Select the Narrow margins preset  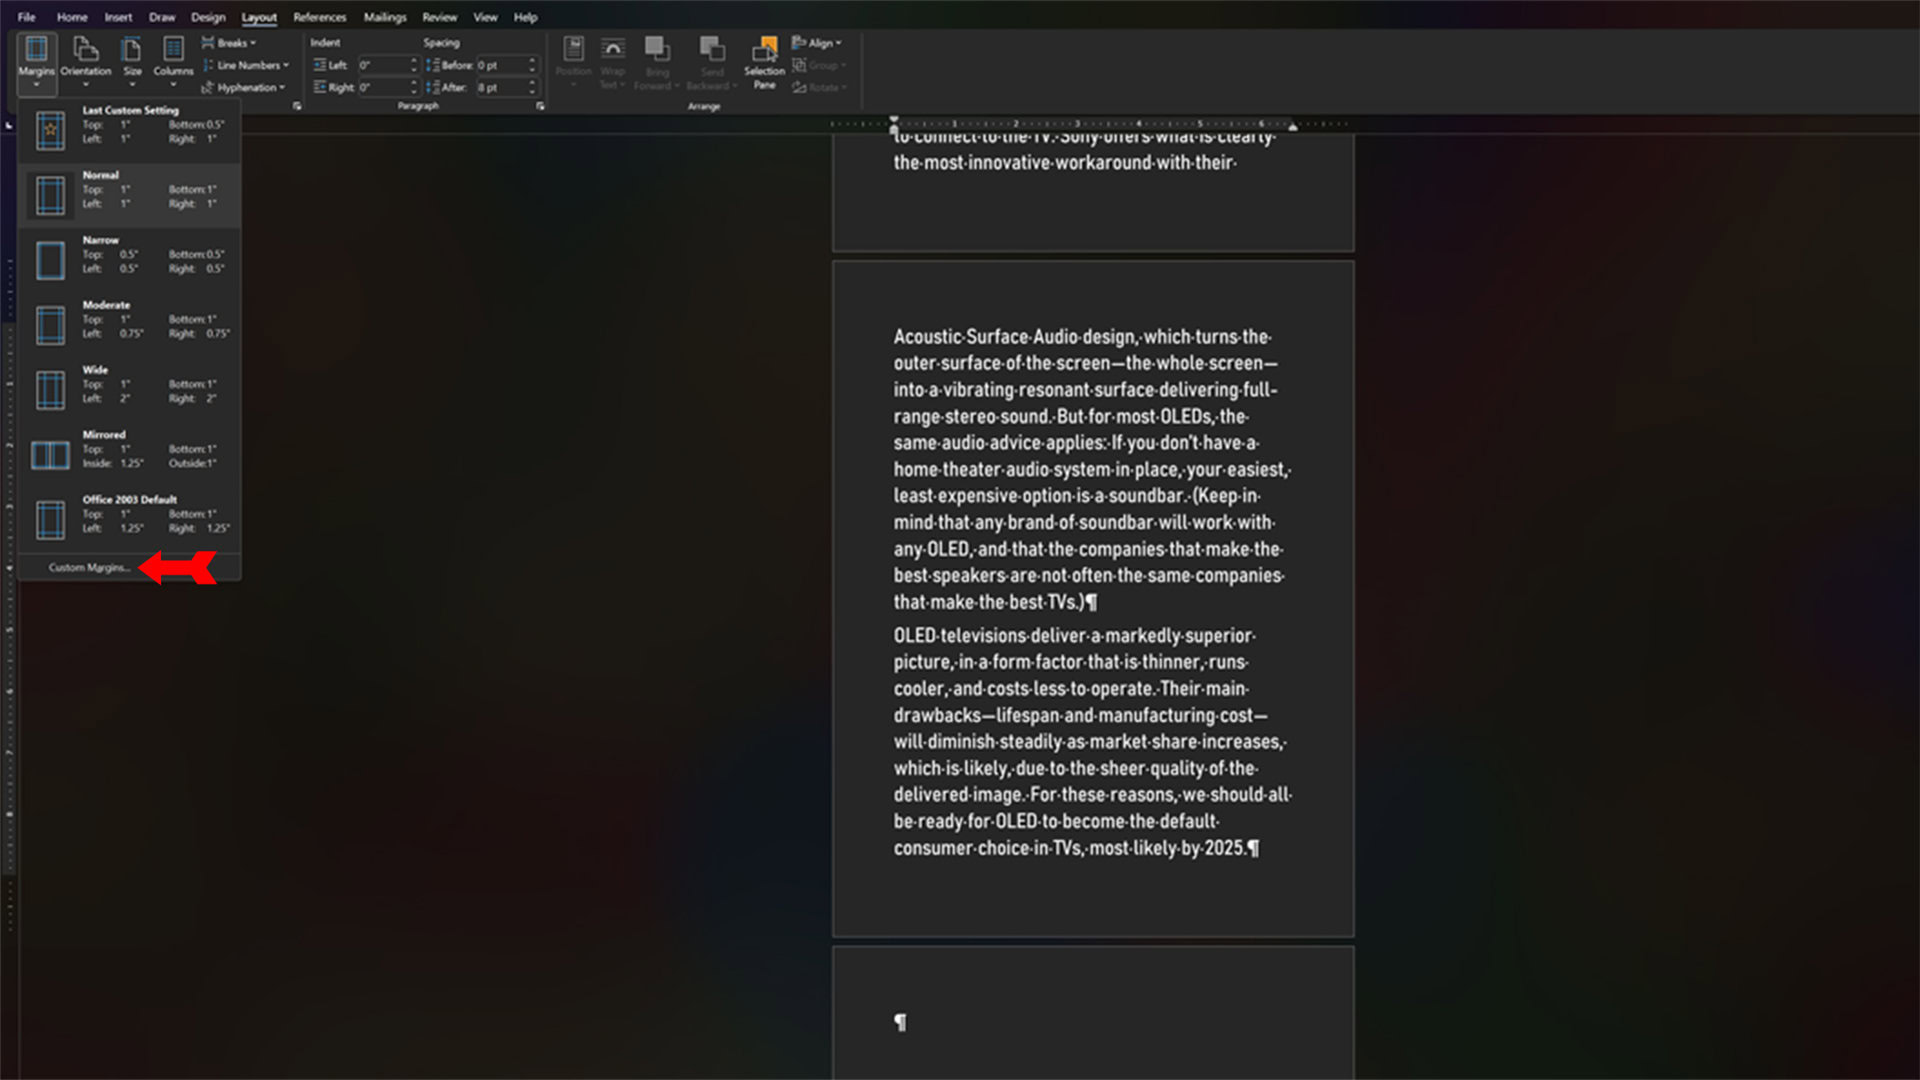(x=130, y=258)
